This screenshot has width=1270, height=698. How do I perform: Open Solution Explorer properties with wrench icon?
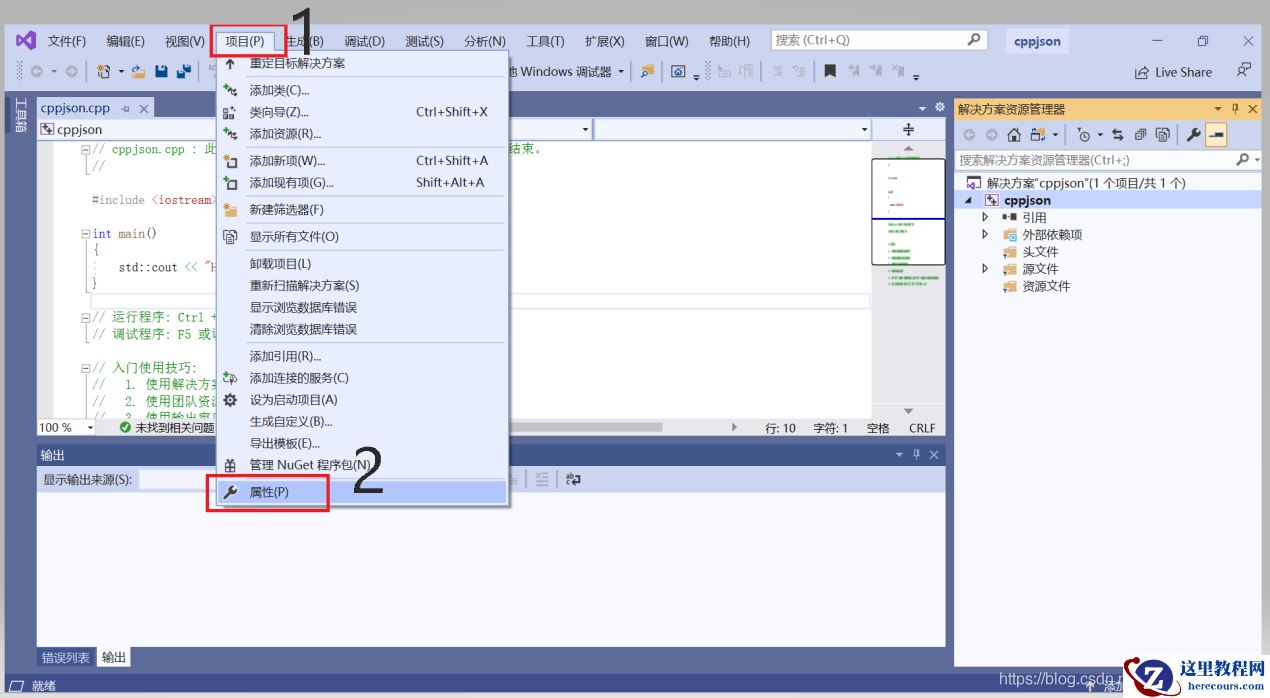point(1195,134)
